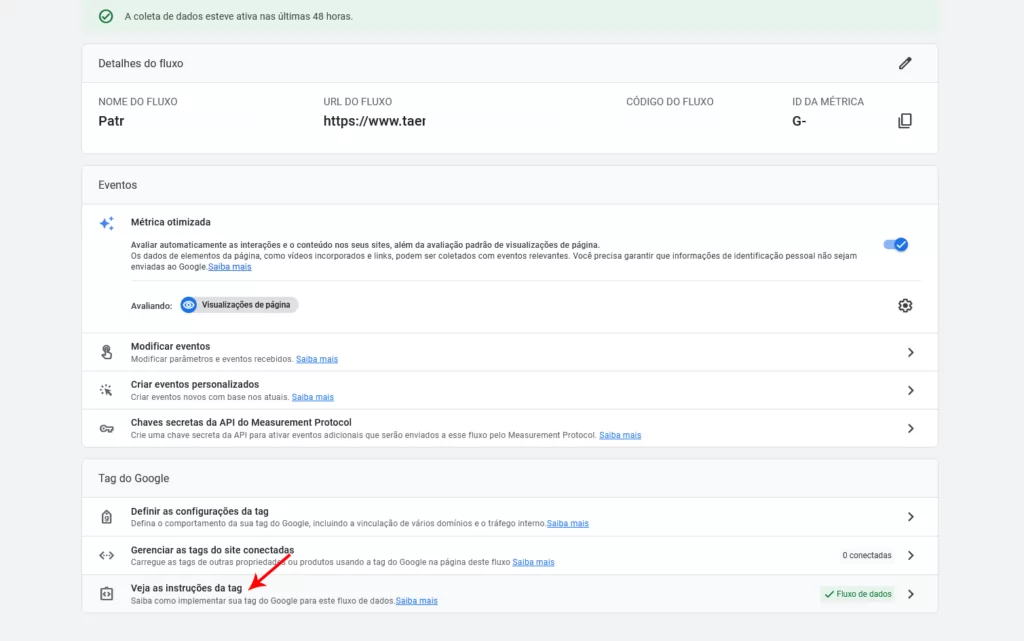Viewport: 1024px width, 641px height.
Task: Click the connected site tags arrows icon
Action: click(106, 555)
